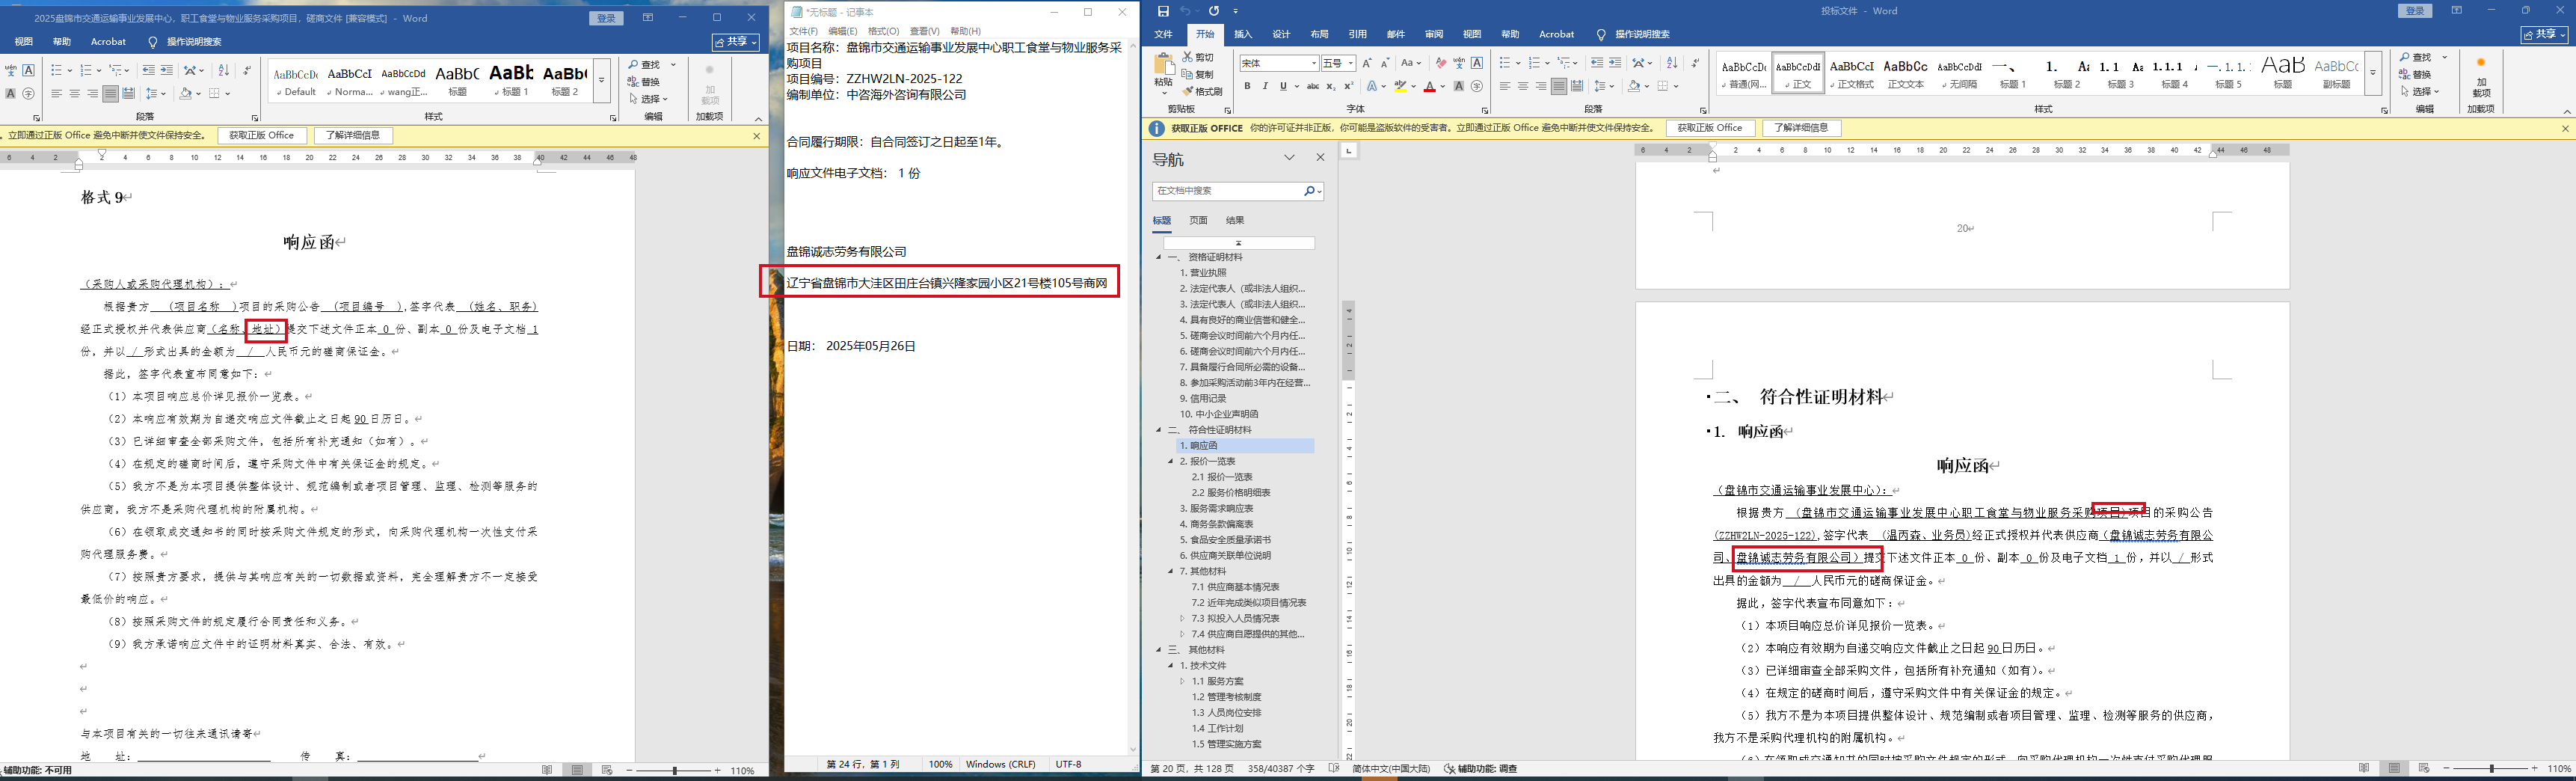Click the enclosed character icon in 投标文件 Word
Image resolution: width=2576 pixels, height=781 pixels.
point(1477,87)
